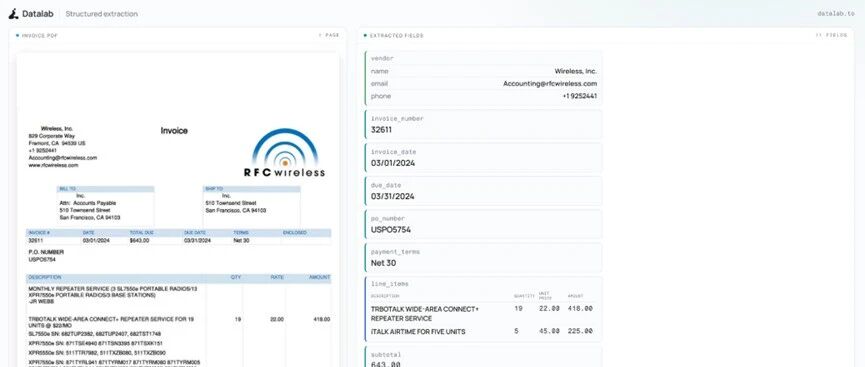This screenshot has height=367, width=865.
Task: Click the 225.00 amount in extracted line items
Action: coord(580,331)
